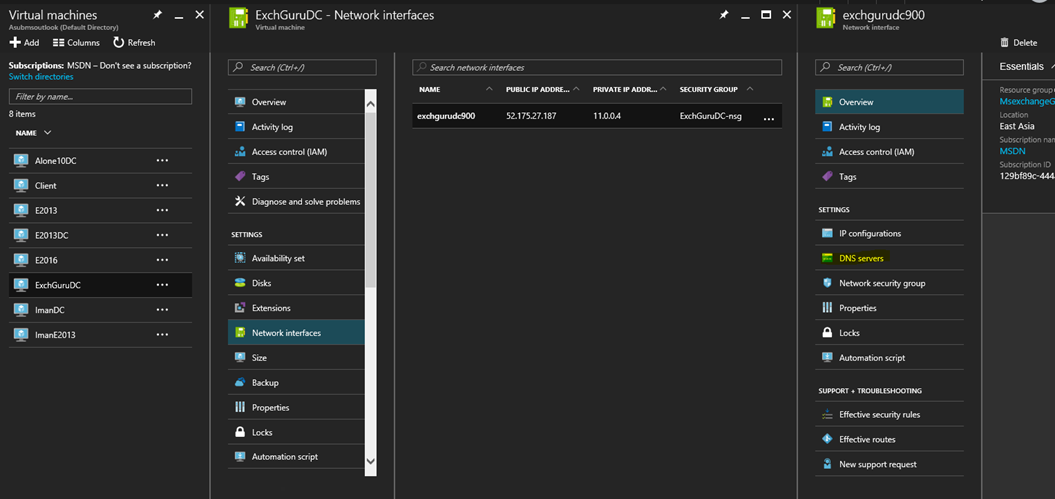Select E2016 virtual machine

[x=100, y=260]
